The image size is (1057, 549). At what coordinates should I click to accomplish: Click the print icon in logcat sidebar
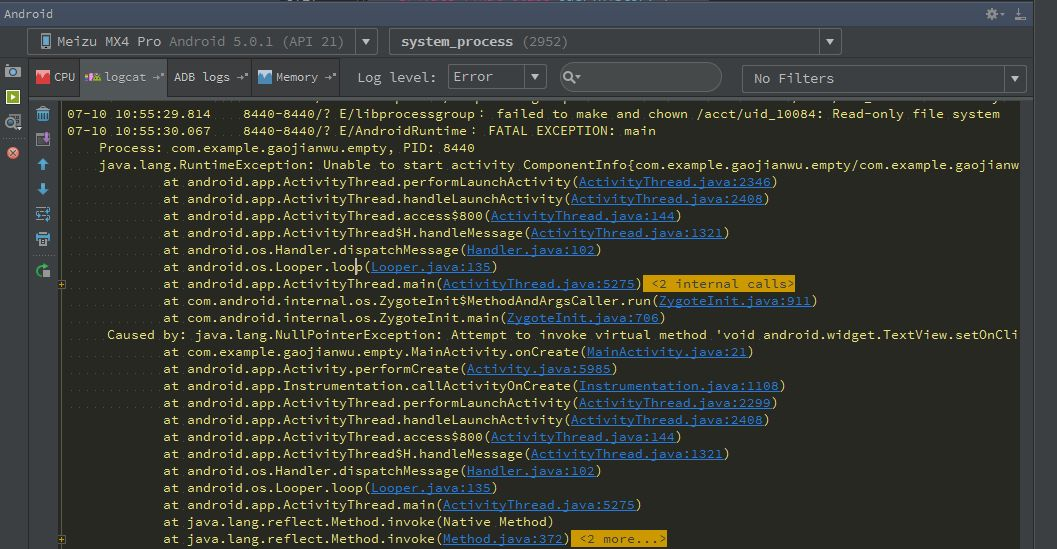click(x=43, y=240)
